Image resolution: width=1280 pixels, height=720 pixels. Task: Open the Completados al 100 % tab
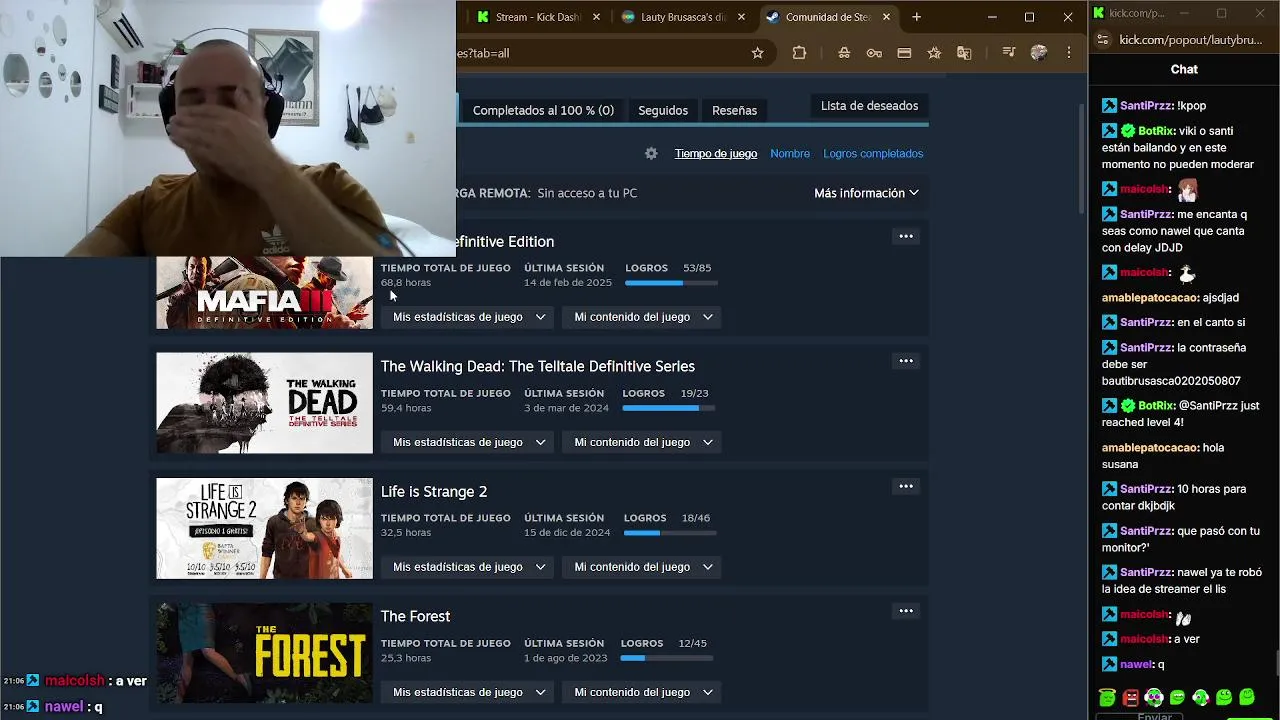(543, 110)
